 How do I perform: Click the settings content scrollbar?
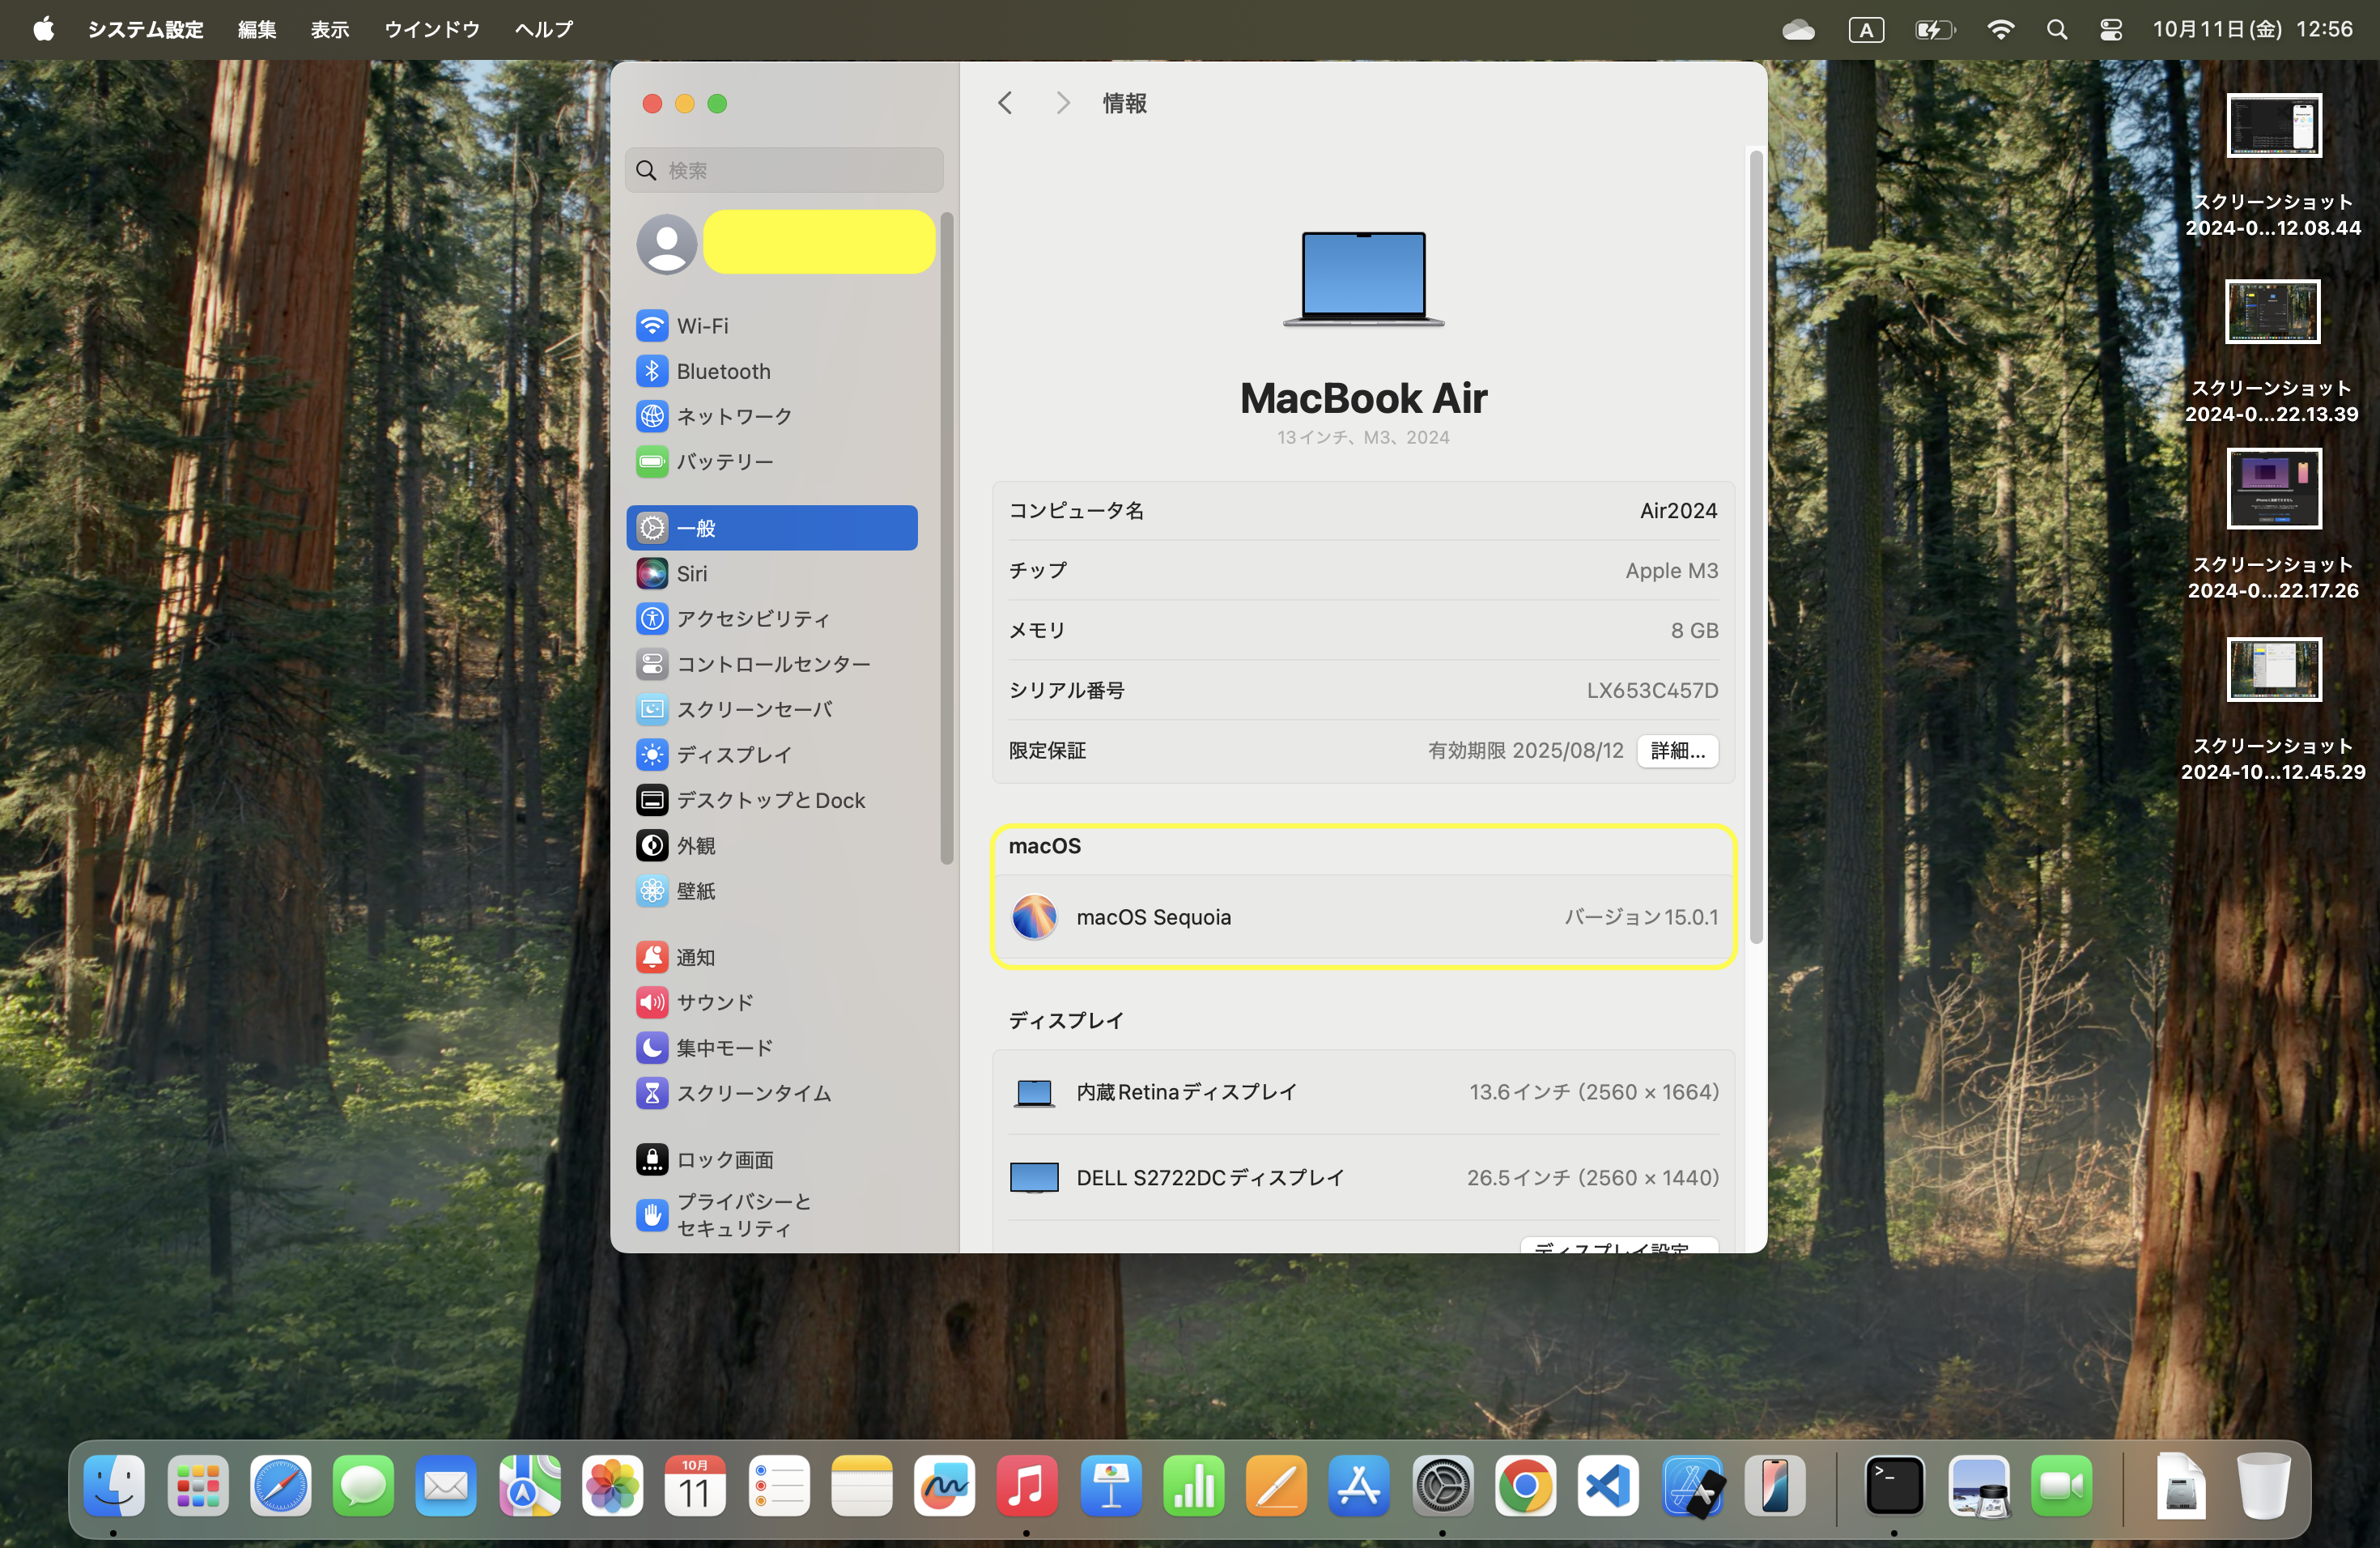tap(1755, 550)
